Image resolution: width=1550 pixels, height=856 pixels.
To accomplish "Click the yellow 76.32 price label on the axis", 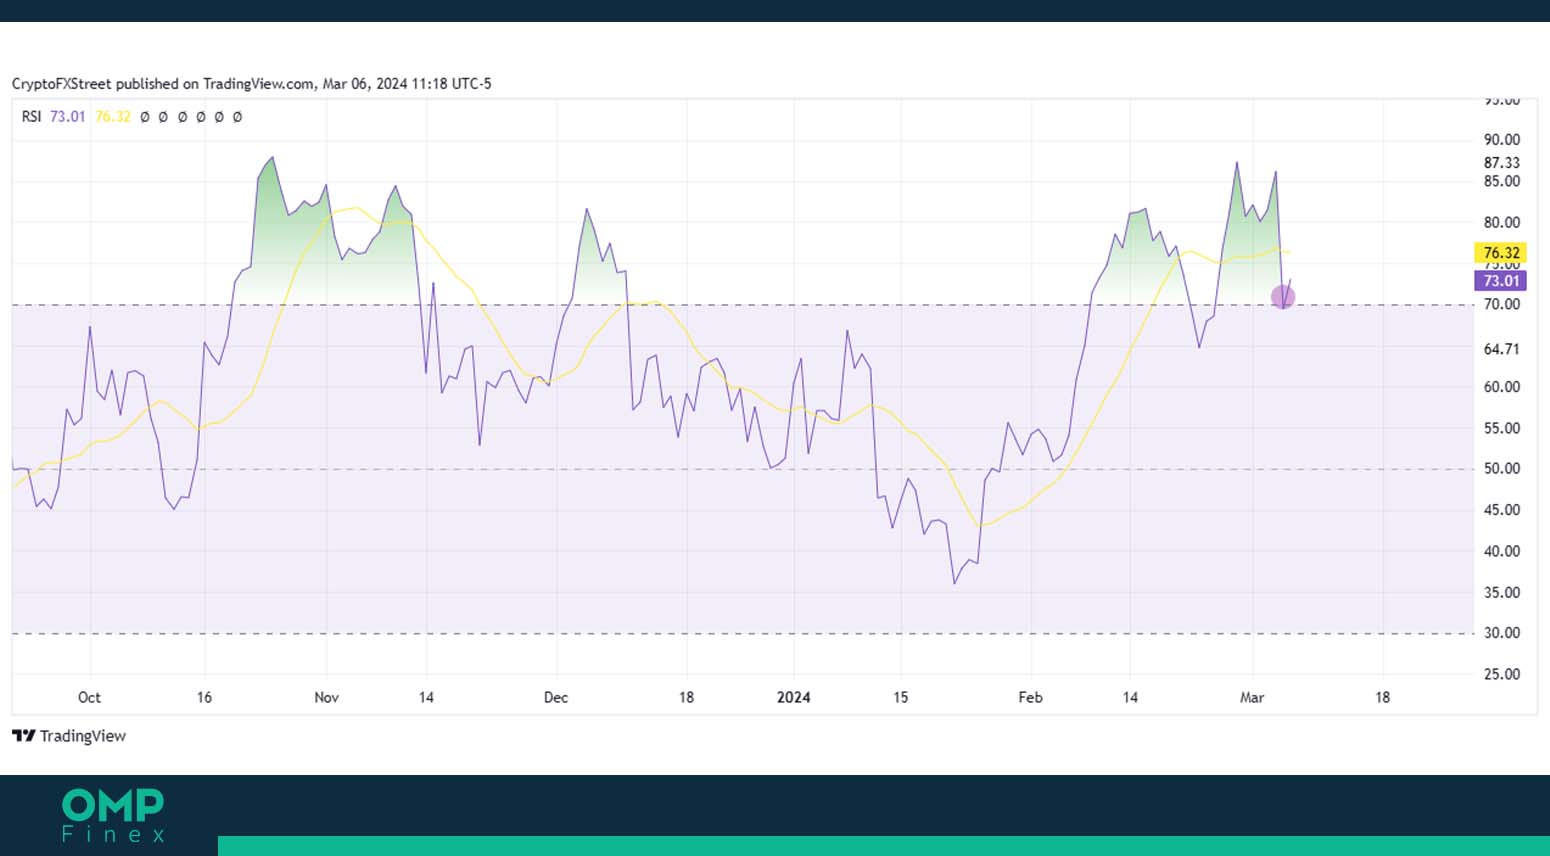I will click(1501, 253).
